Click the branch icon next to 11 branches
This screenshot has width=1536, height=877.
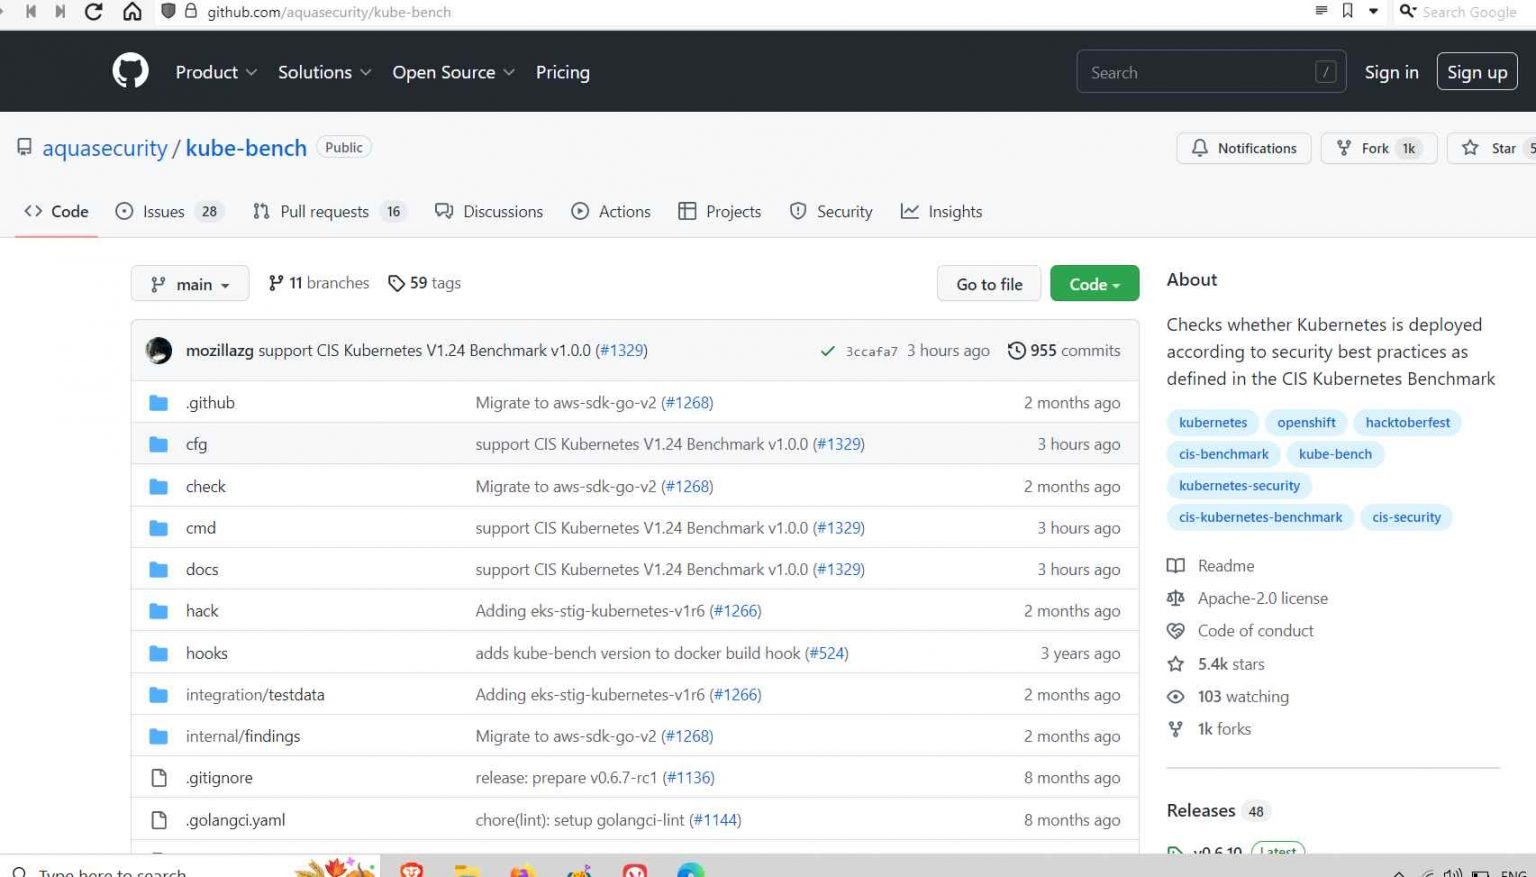[276, 283]
